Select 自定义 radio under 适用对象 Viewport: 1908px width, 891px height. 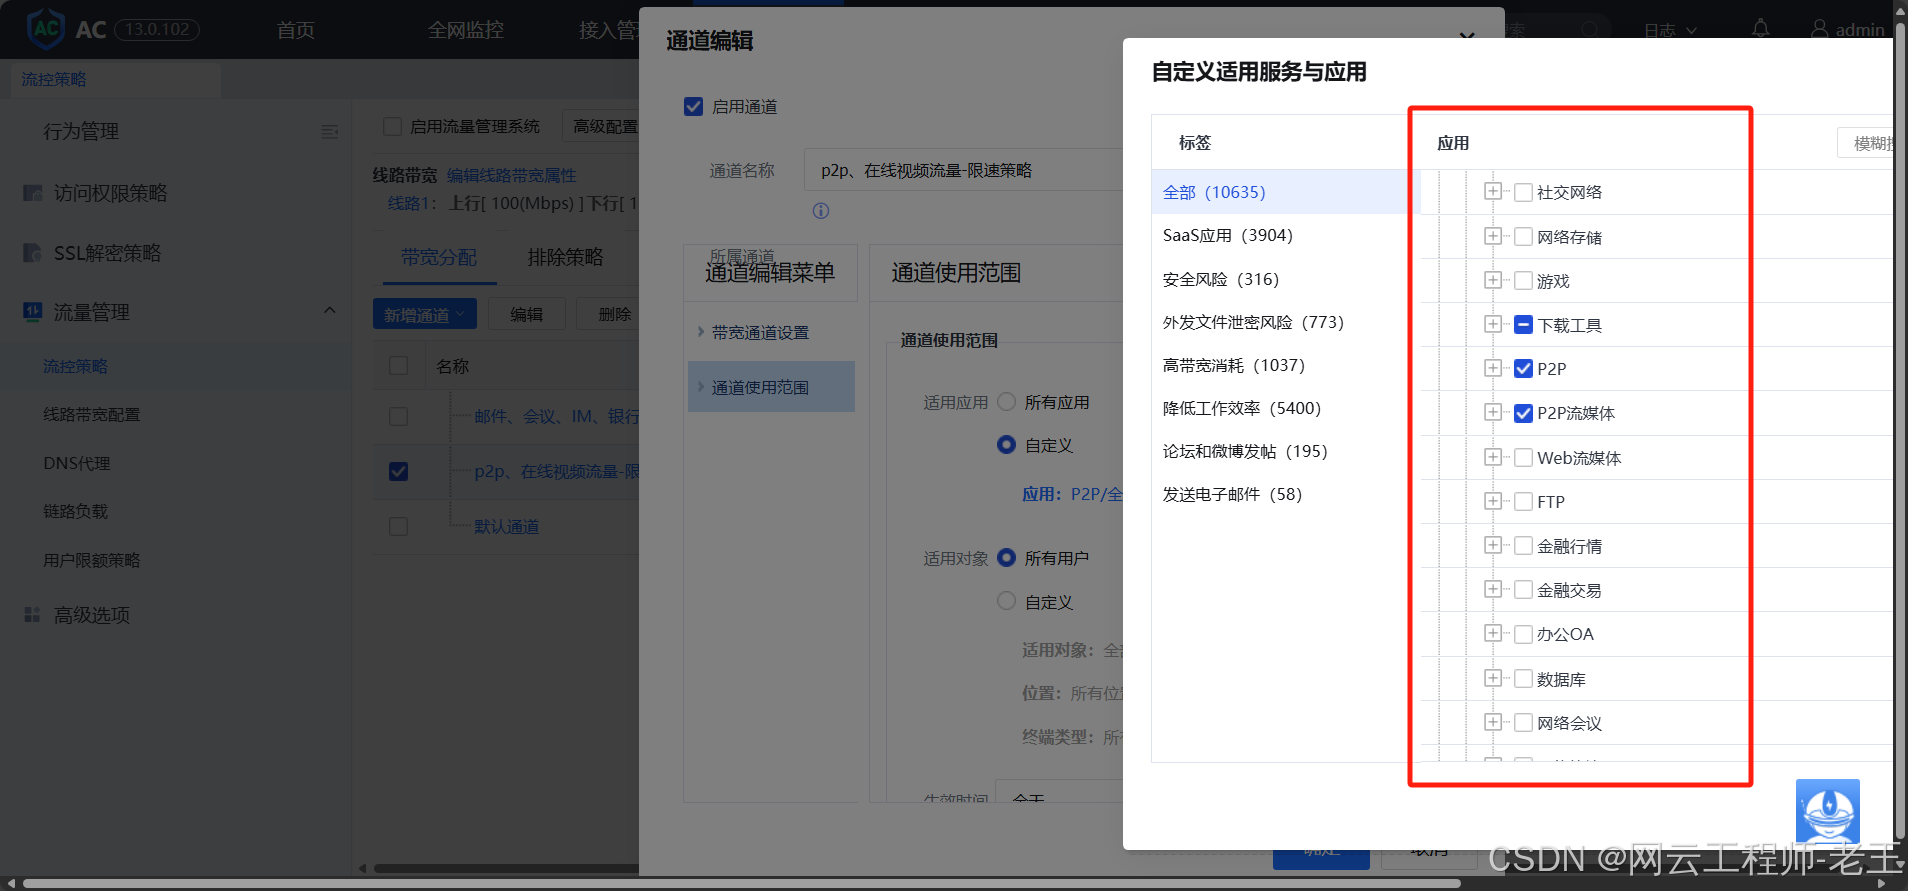point(1007,602)
